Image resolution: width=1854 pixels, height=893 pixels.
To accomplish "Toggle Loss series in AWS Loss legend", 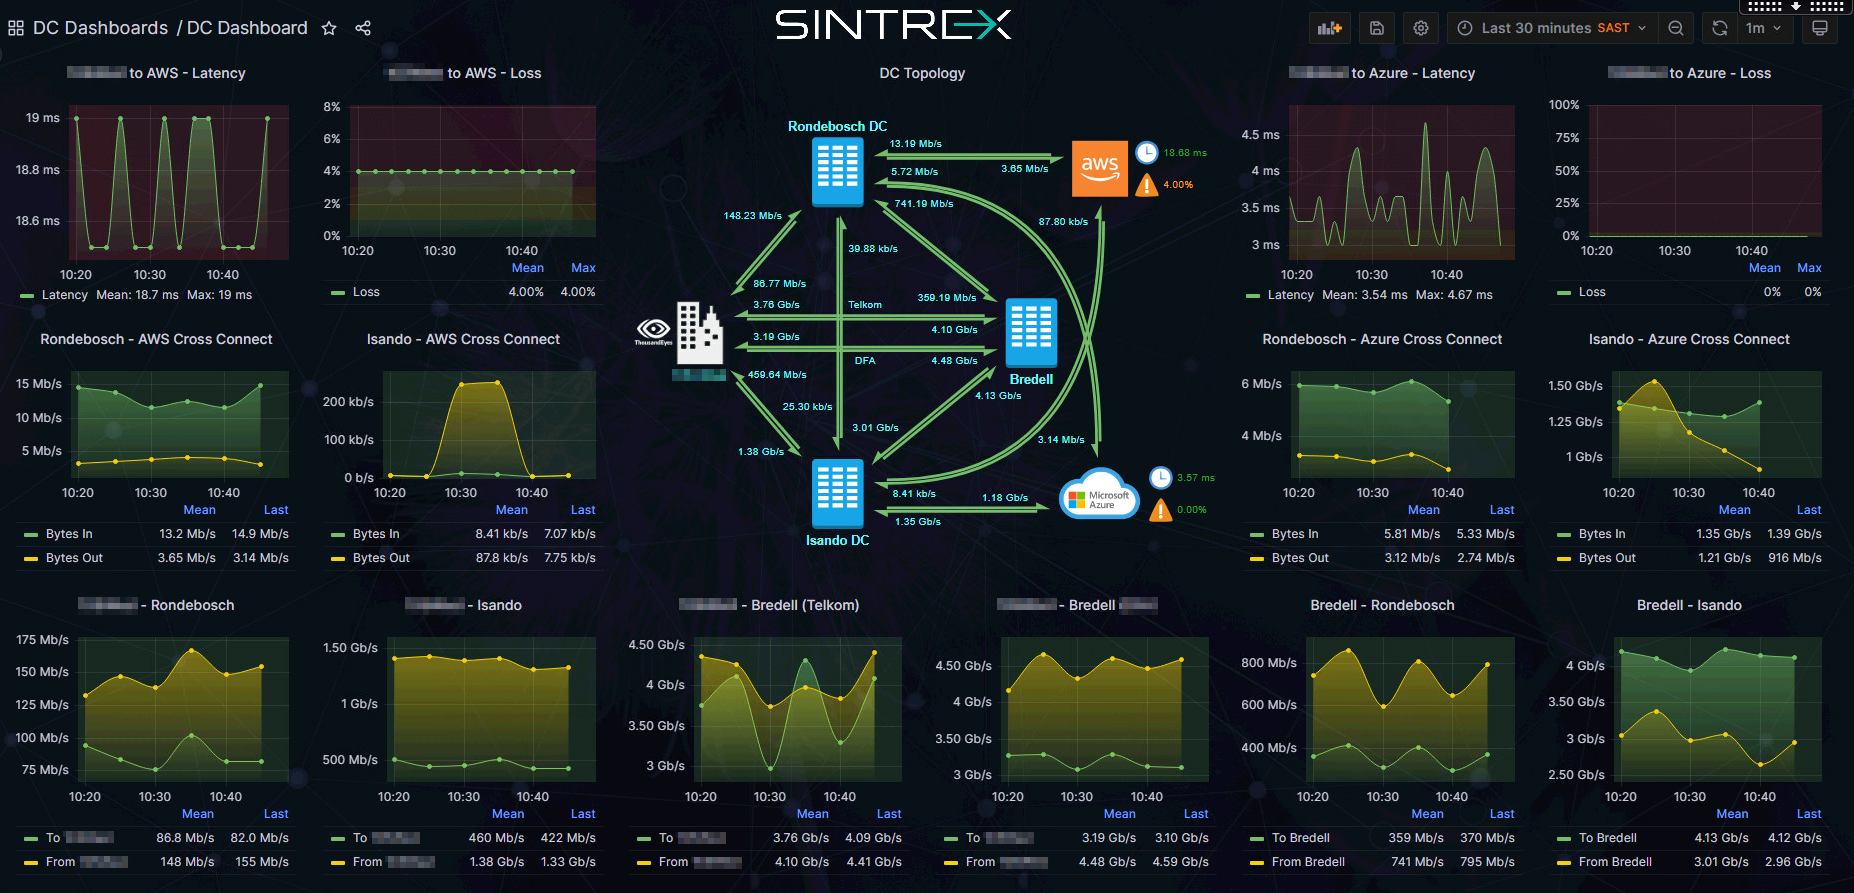I will coord(366,292).
